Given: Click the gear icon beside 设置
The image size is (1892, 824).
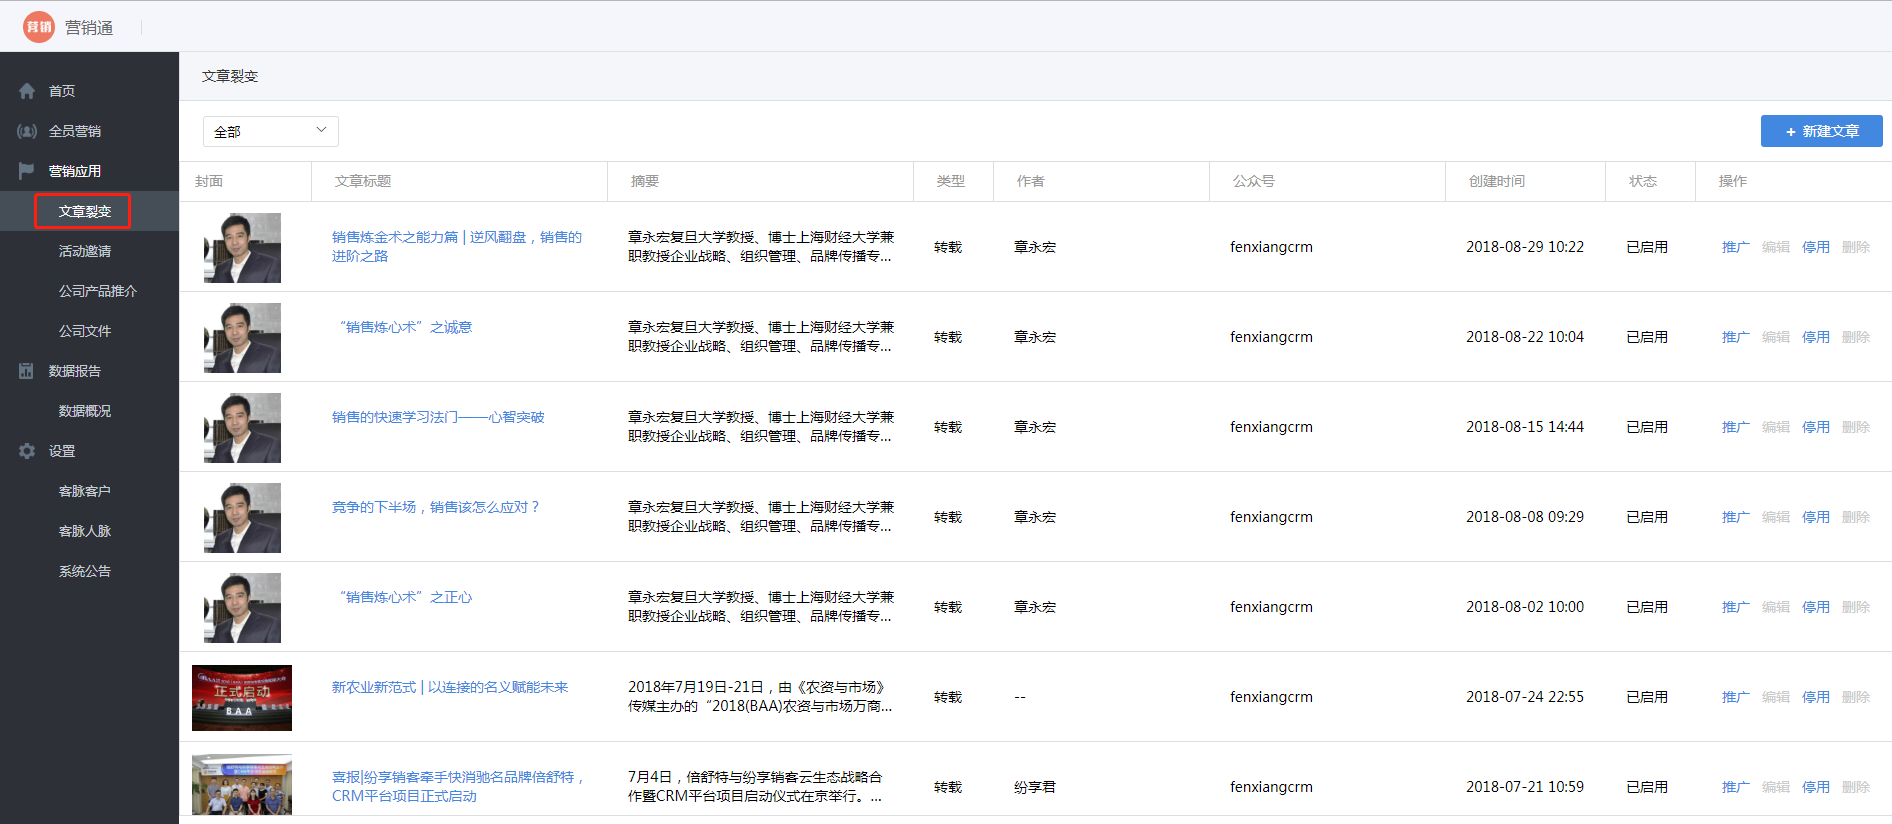Looking at the screenshot, I should [x=27, y=451].
